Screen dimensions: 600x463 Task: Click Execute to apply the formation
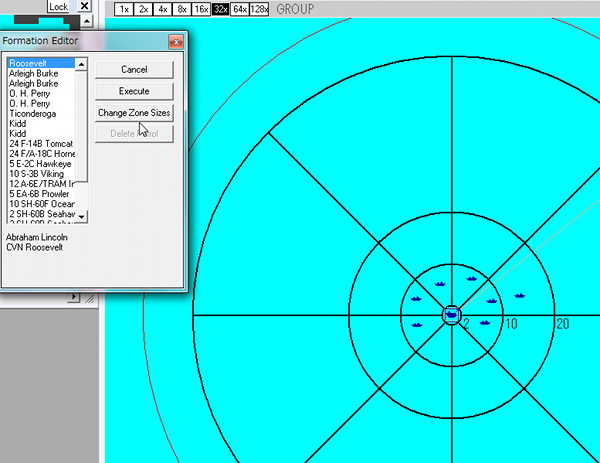click(134, 91)
